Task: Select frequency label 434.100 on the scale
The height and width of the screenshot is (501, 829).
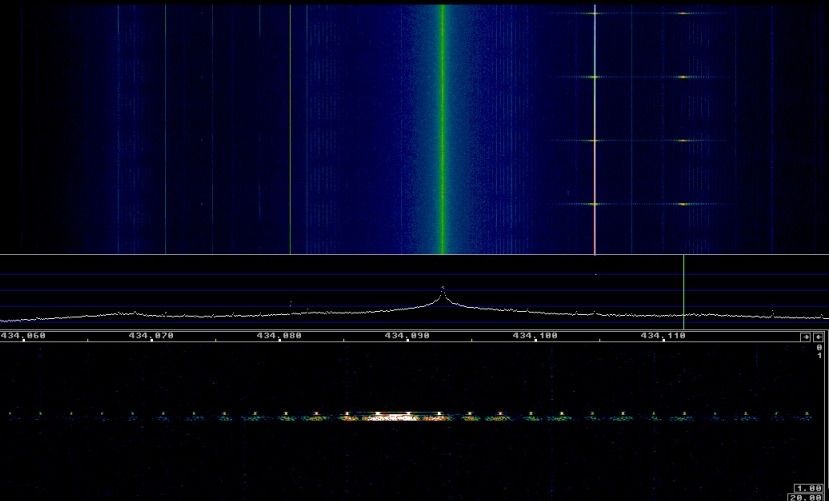Action: 535,336
